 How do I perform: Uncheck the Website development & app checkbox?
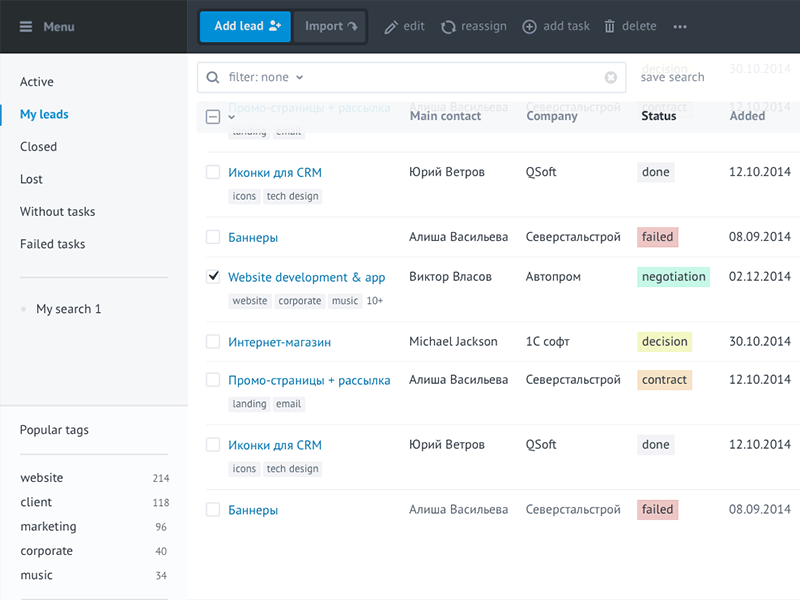tap(213, 277)
